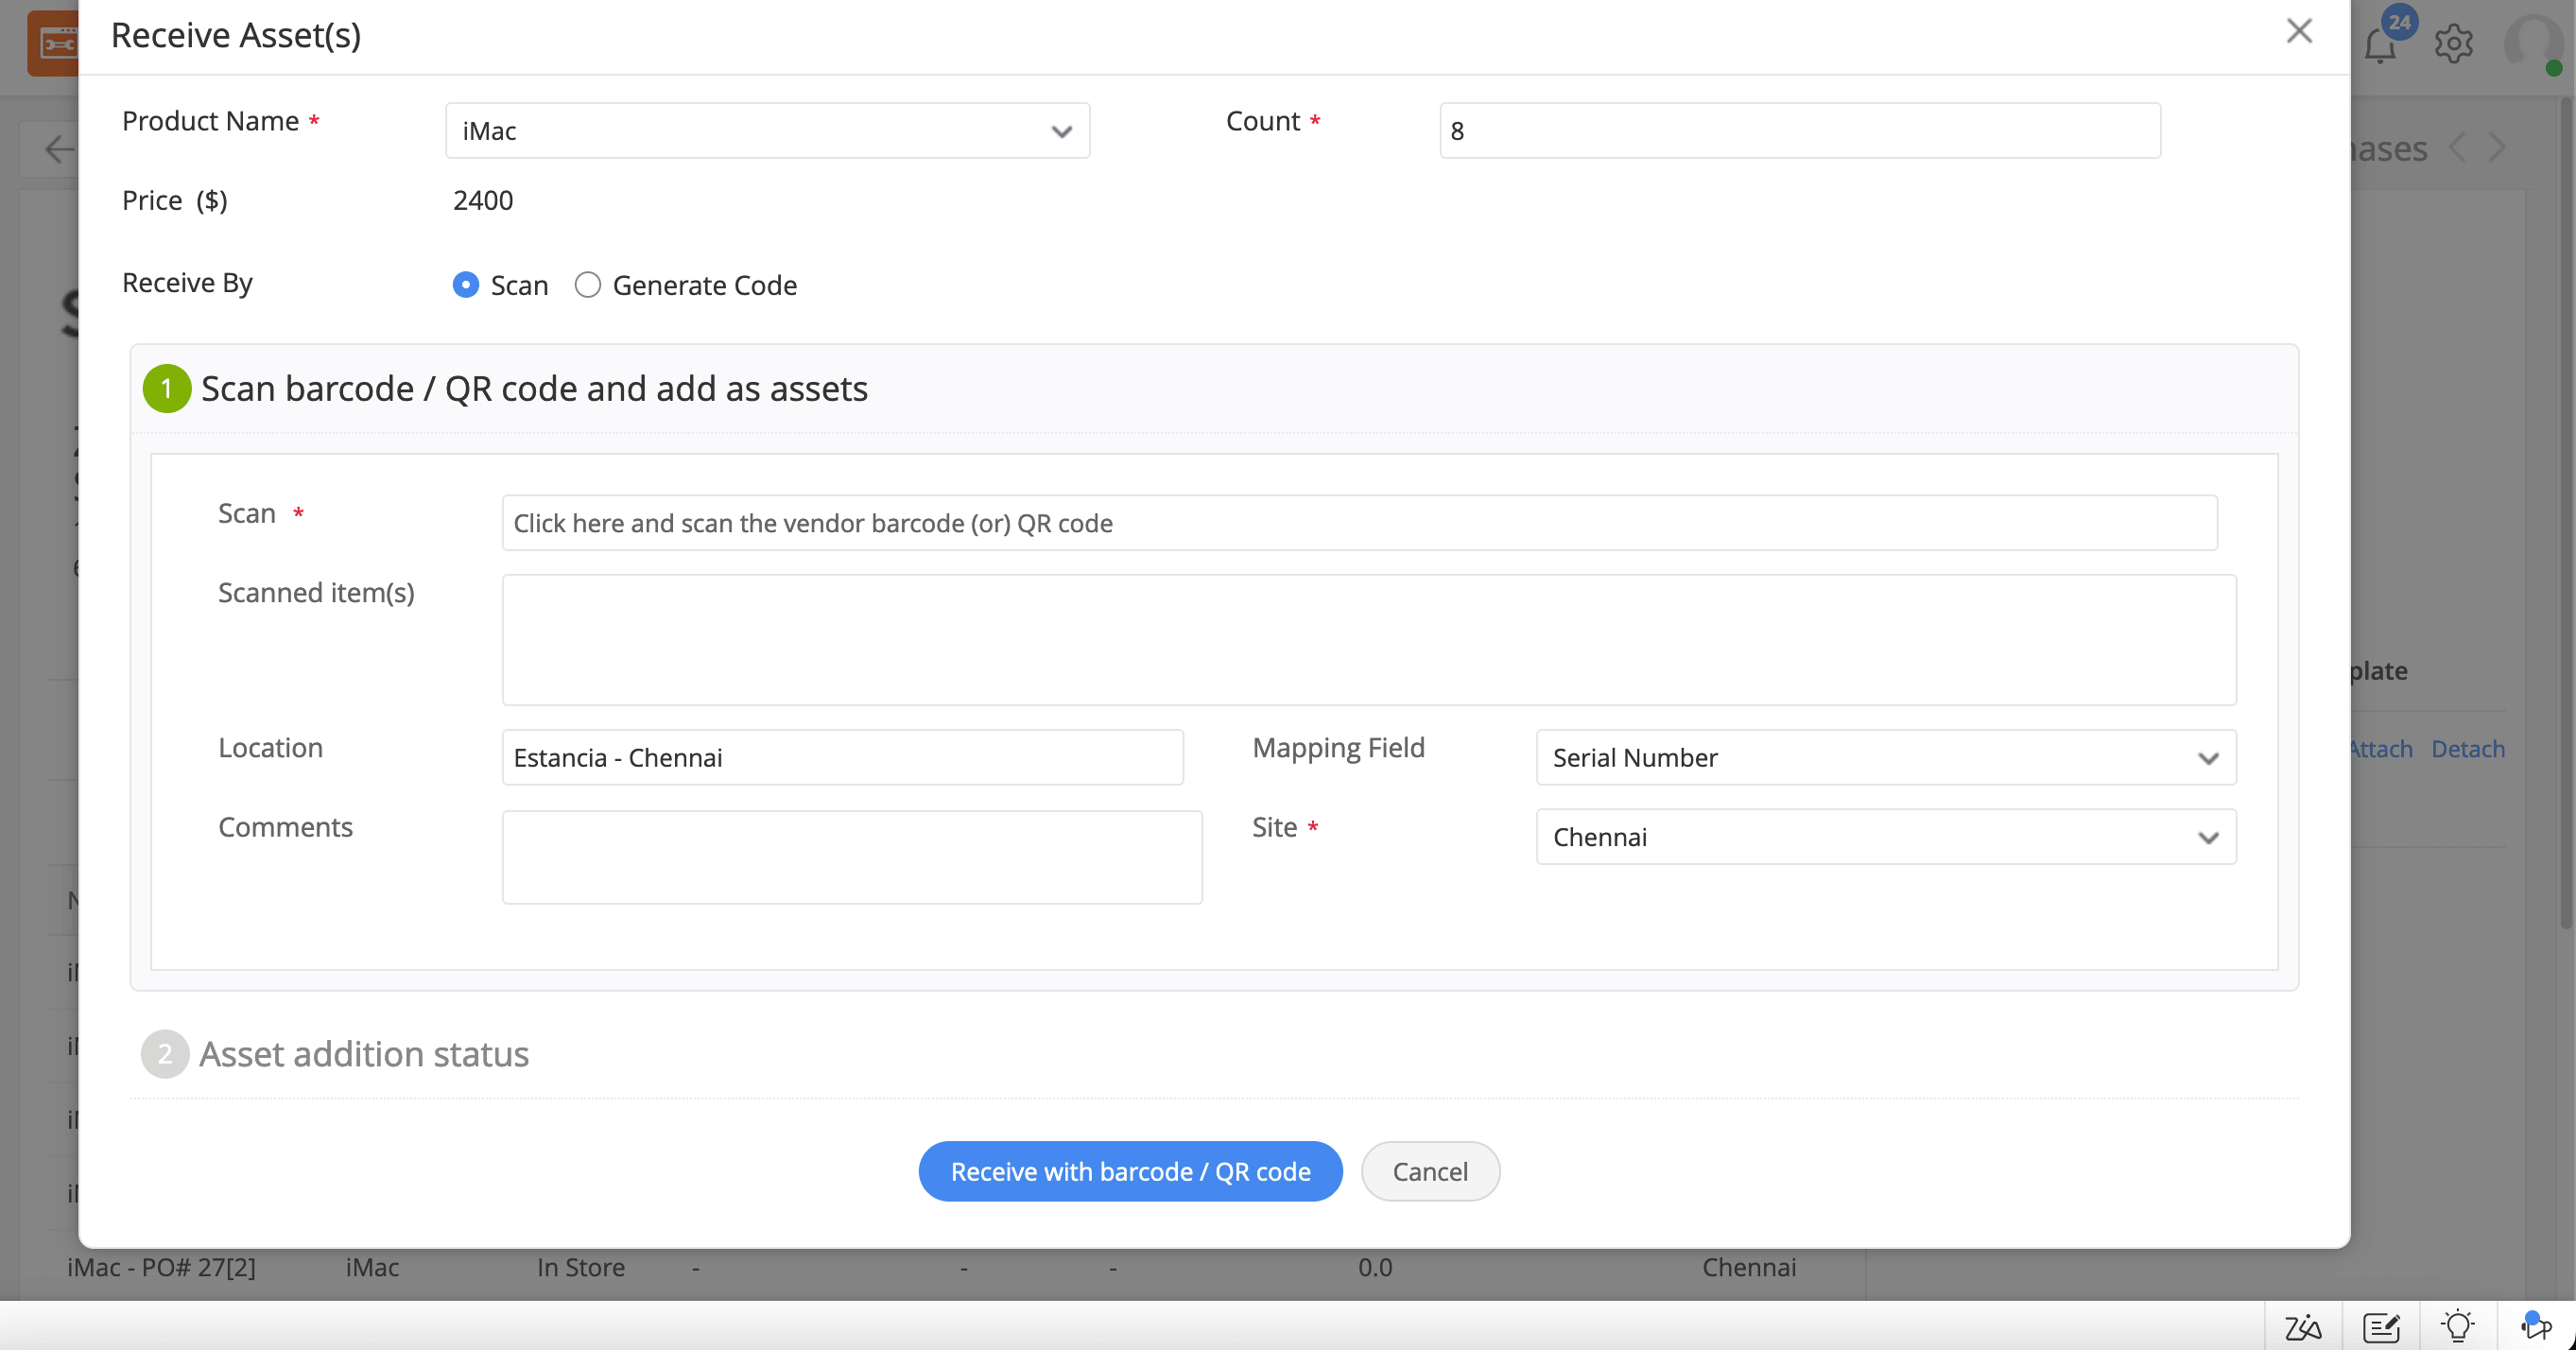
Task: Click the Location text field
Action: click(x=842, y=758)
